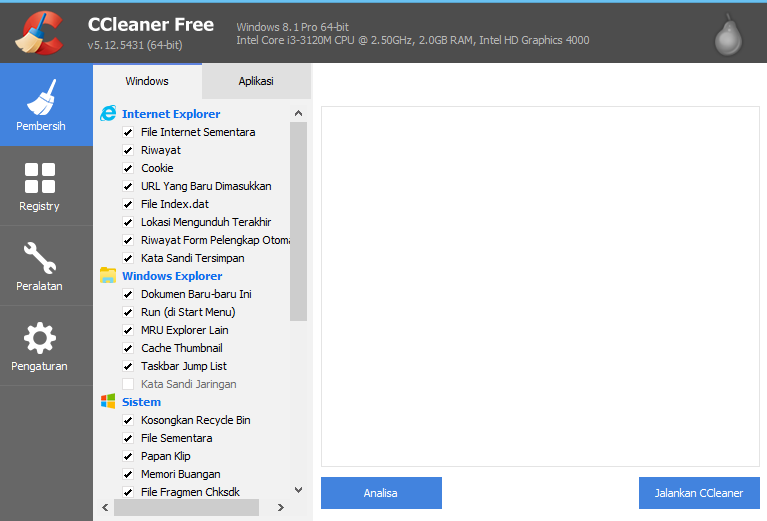Toggle Taskbar Jump List checkbox

pos(128,366)
